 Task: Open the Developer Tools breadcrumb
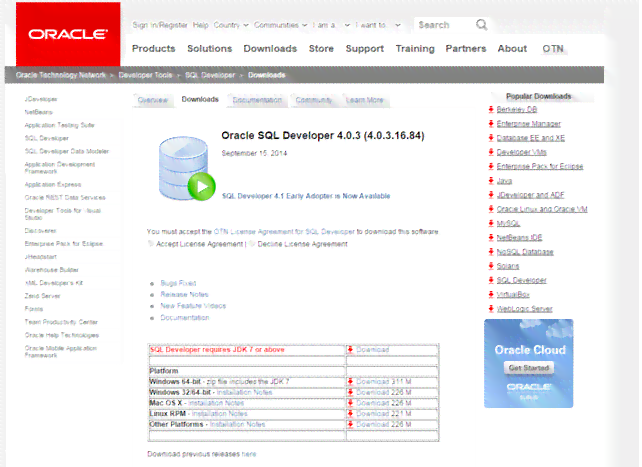click(145, 75)
